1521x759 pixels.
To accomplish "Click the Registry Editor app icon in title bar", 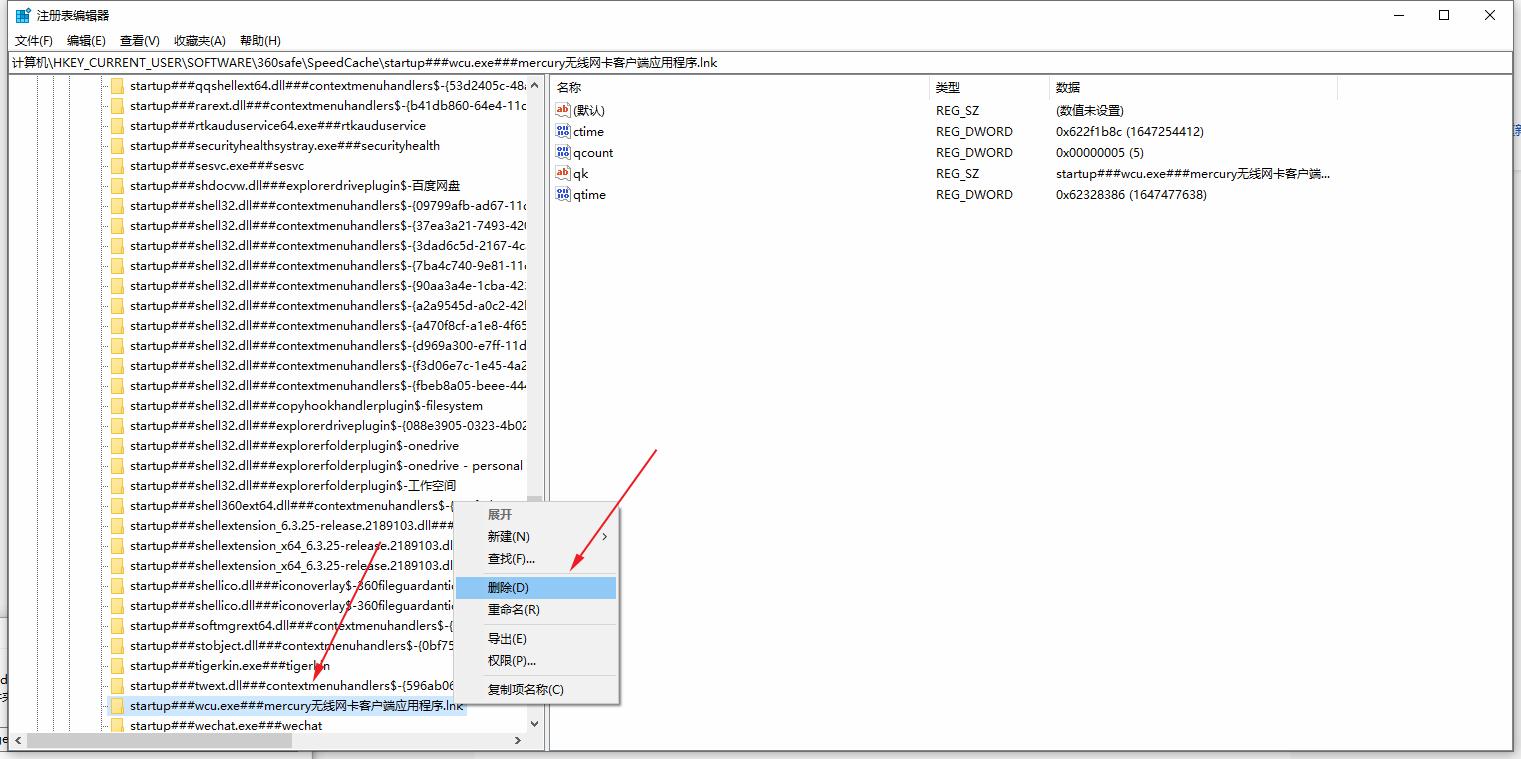I will pyautogui.click(x=22, y=15).
